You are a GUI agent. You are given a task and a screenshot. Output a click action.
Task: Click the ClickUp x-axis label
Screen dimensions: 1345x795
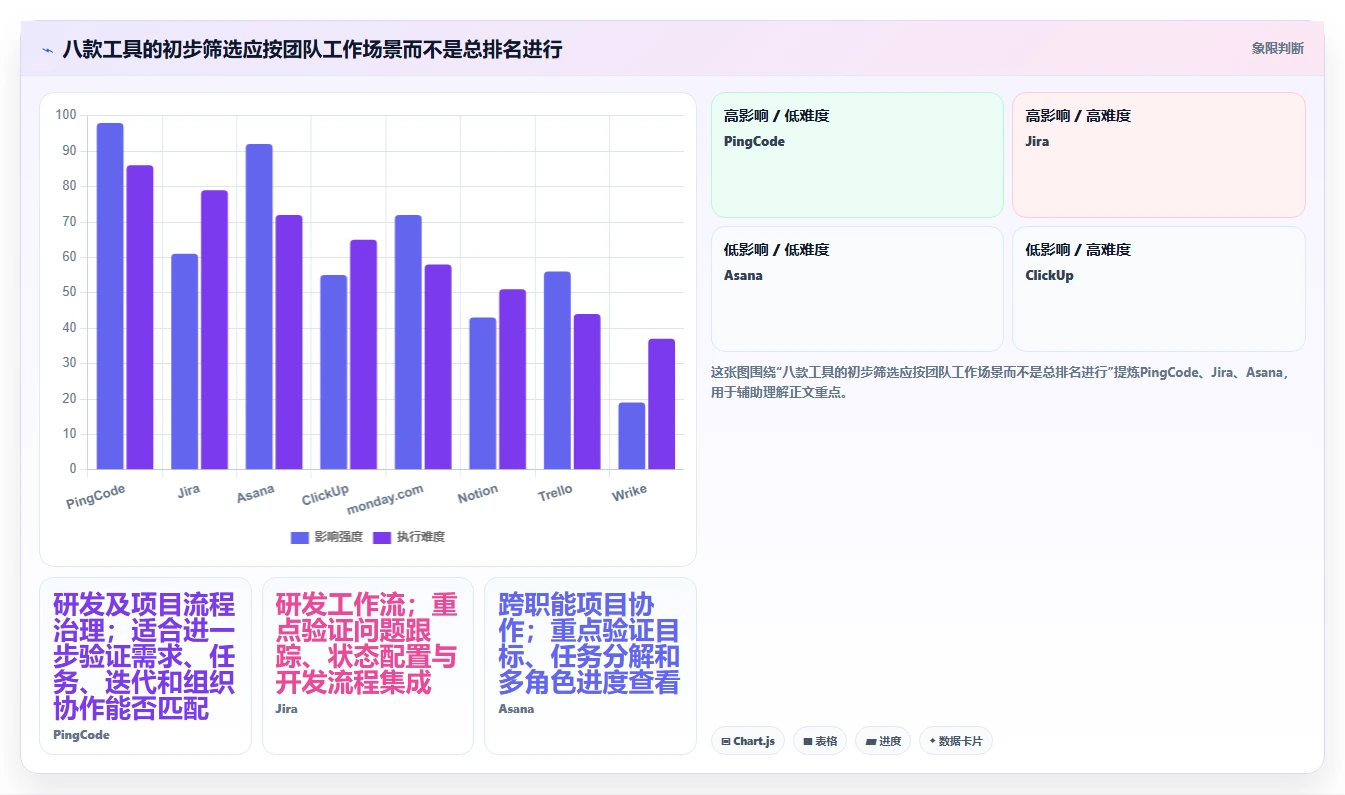point(325,495)
